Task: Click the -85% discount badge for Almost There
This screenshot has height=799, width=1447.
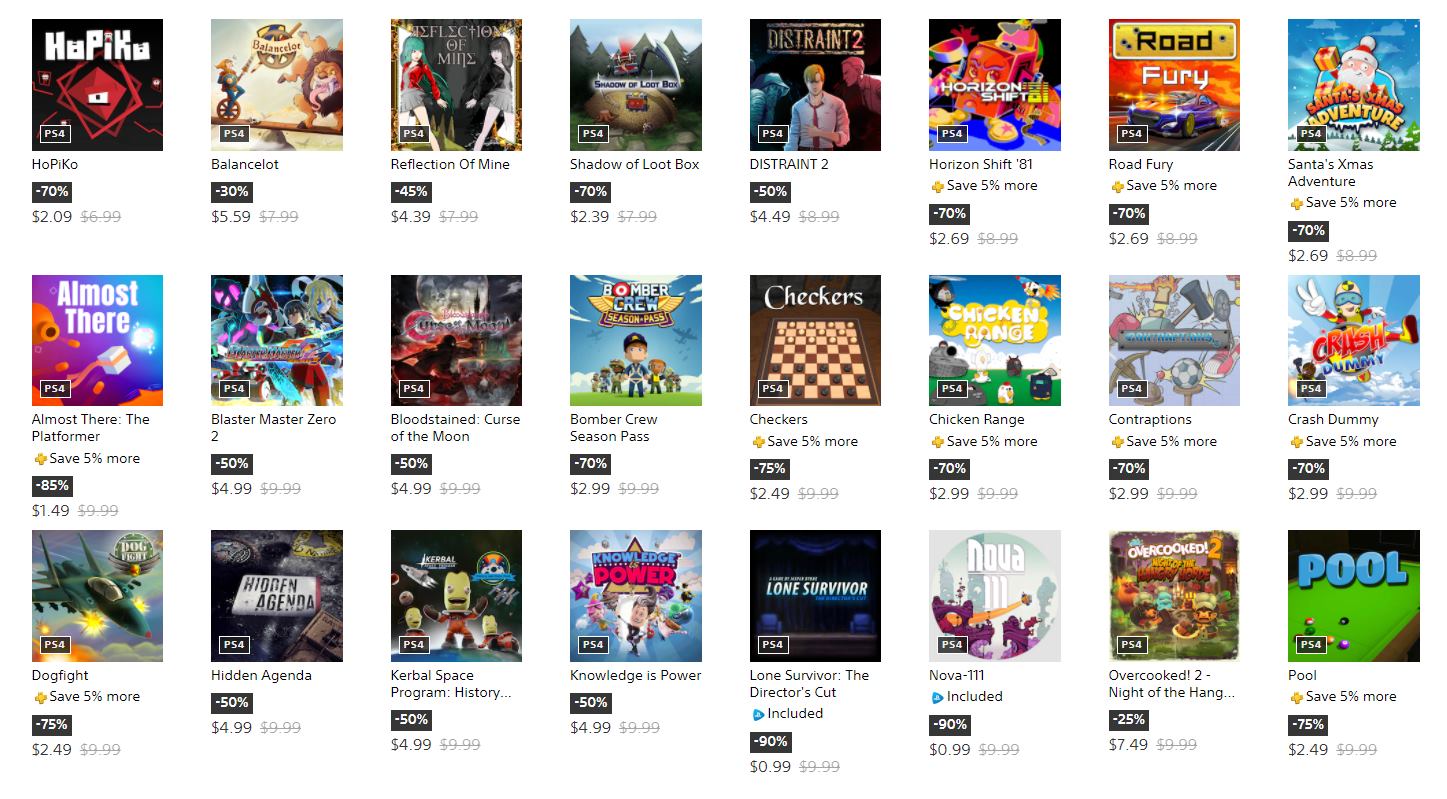Action: coord(52,486)
